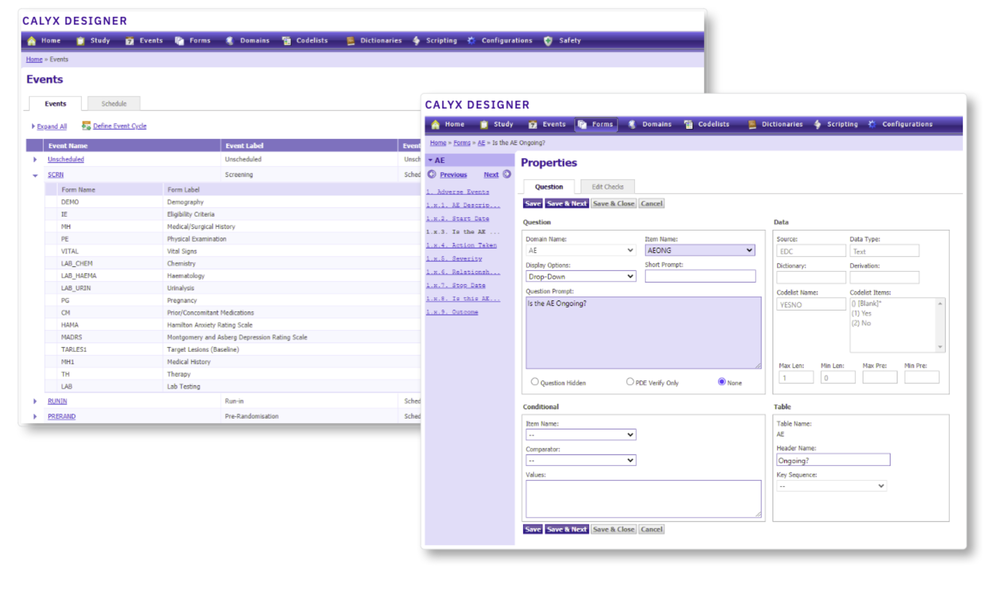Click Codelists icon in Properties window navbar
1000x589 pixels.
pyautogui.click(x=688, y=124)
